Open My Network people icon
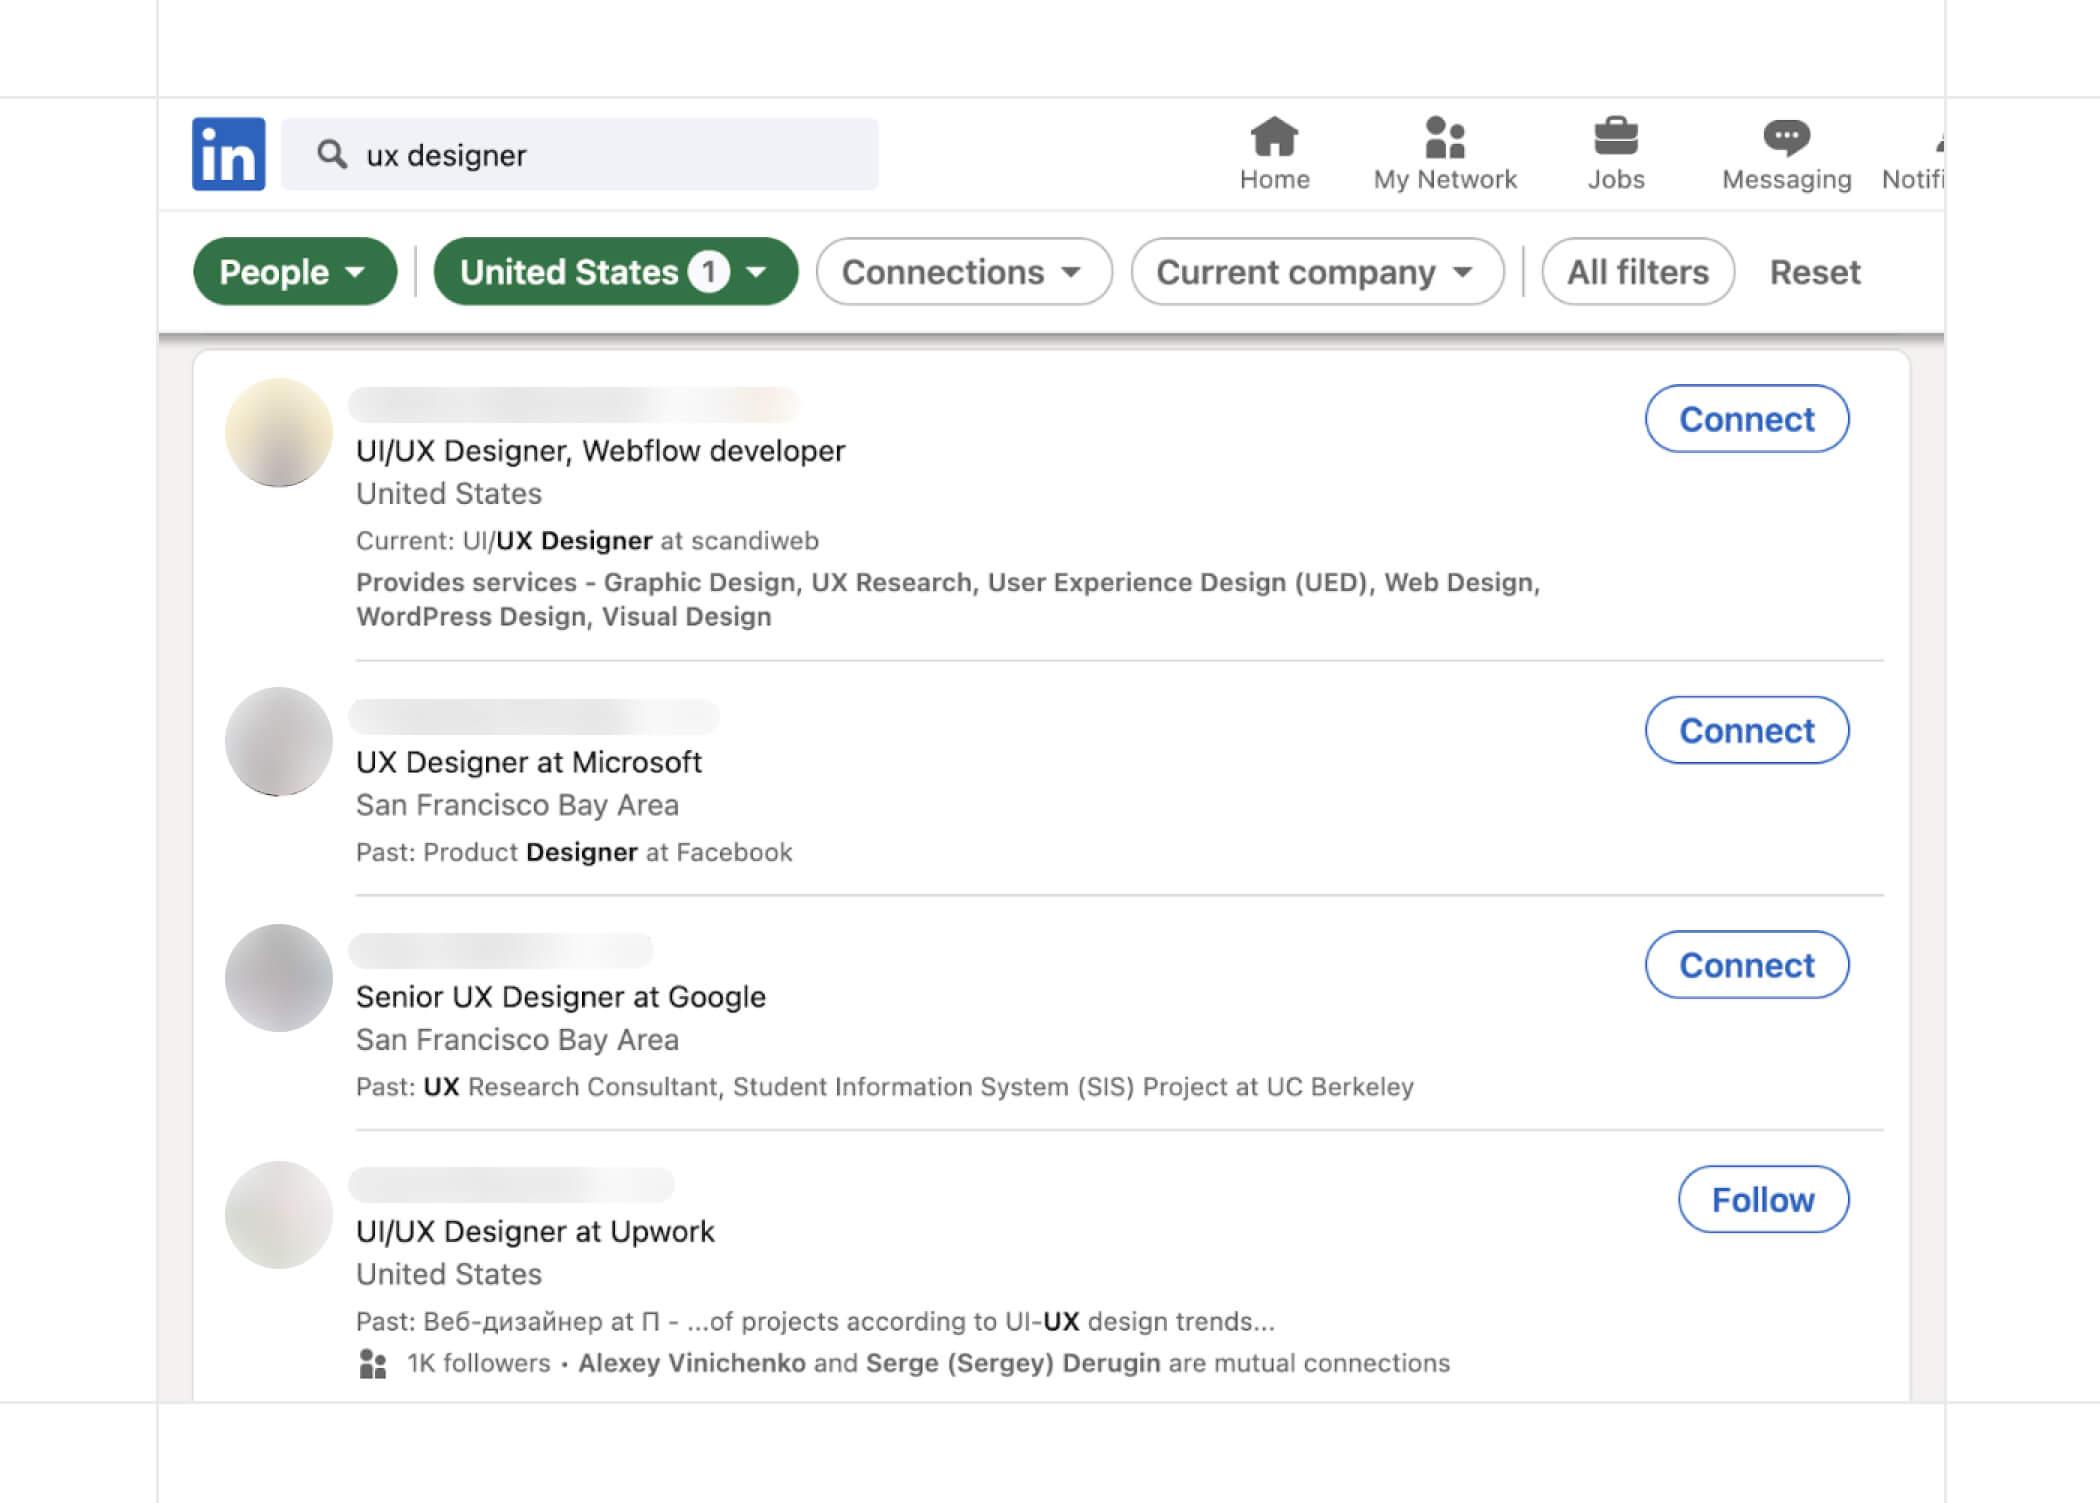Image resolution: width=2100 pixels, height=1503 pixels. (x=1444, y=137)
